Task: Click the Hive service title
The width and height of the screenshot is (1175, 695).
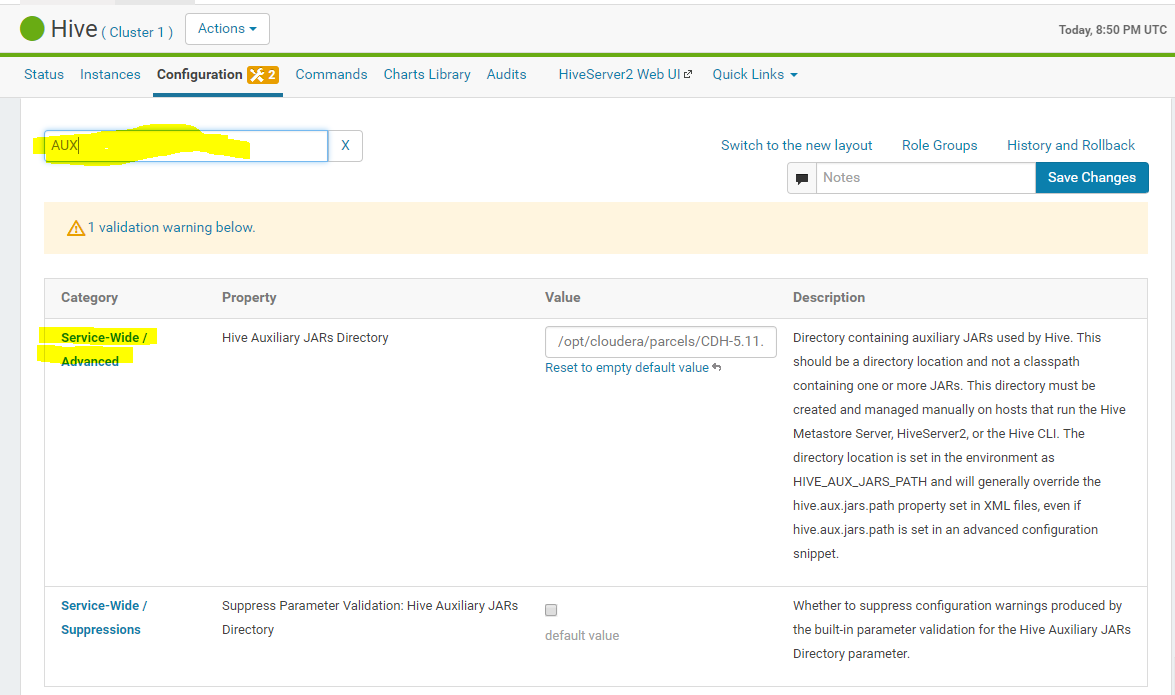Action: pyautogui.click(x=74, y=29)
